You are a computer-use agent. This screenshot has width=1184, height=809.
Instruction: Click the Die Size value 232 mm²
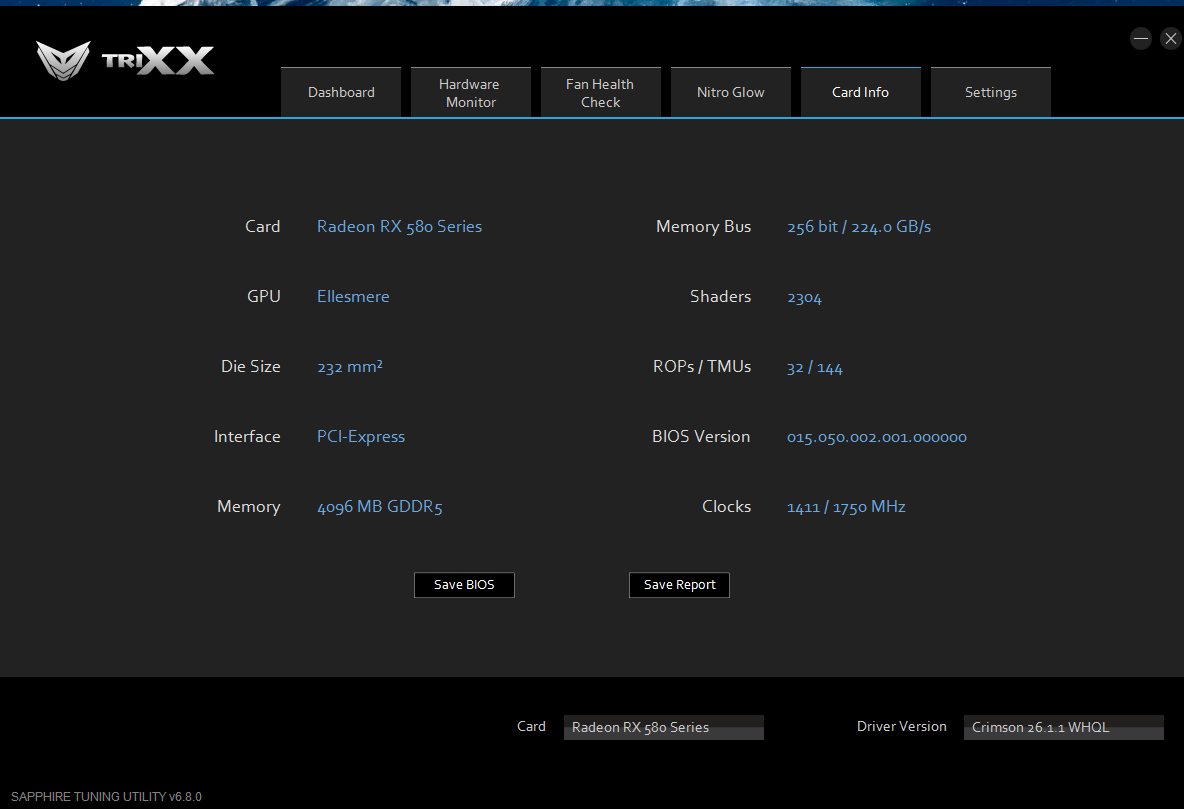(350, 367)
